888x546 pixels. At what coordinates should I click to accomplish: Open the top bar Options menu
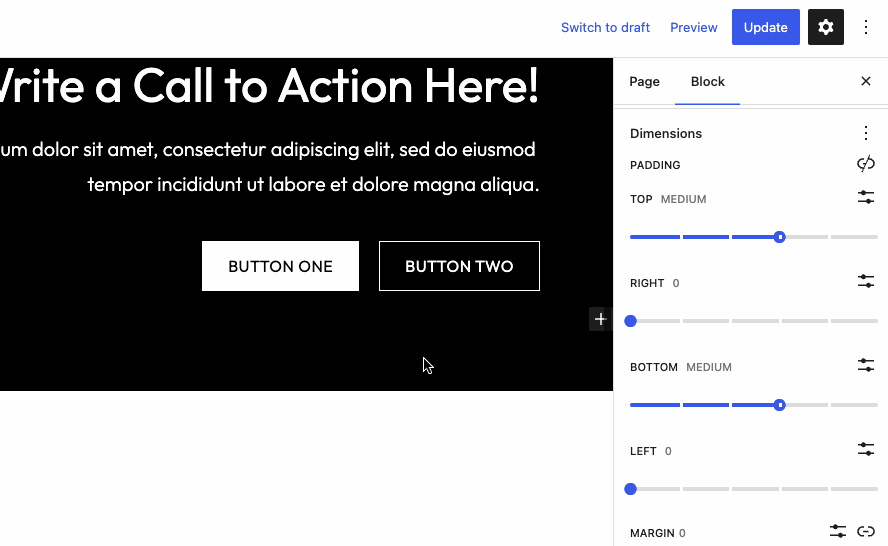pyautogui.click(x=866, y=27)
